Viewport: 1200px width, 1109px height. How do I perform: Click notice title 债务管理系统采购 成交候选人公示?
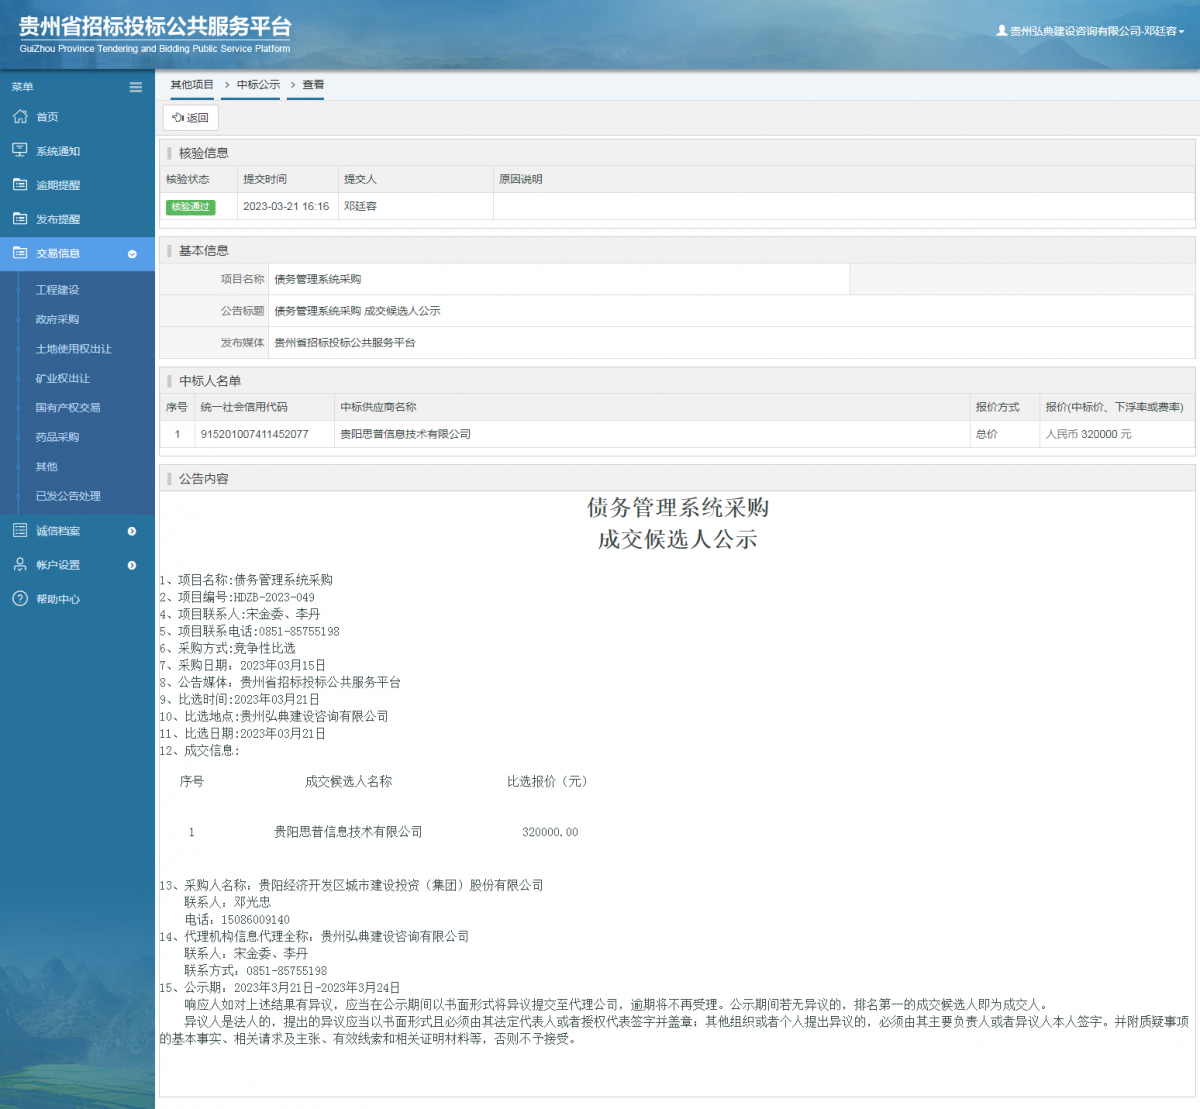pos(357,311)
